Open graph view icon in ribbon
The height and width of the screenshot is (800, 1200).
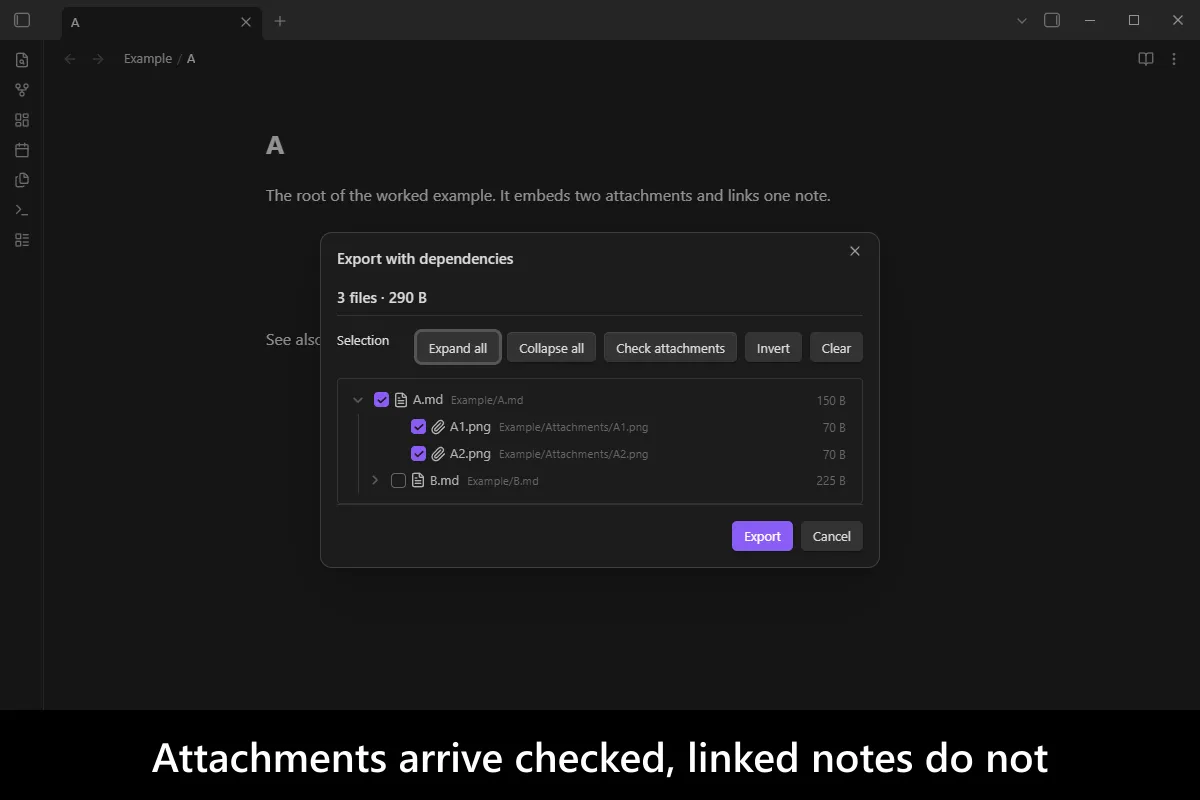click(22, 90)
